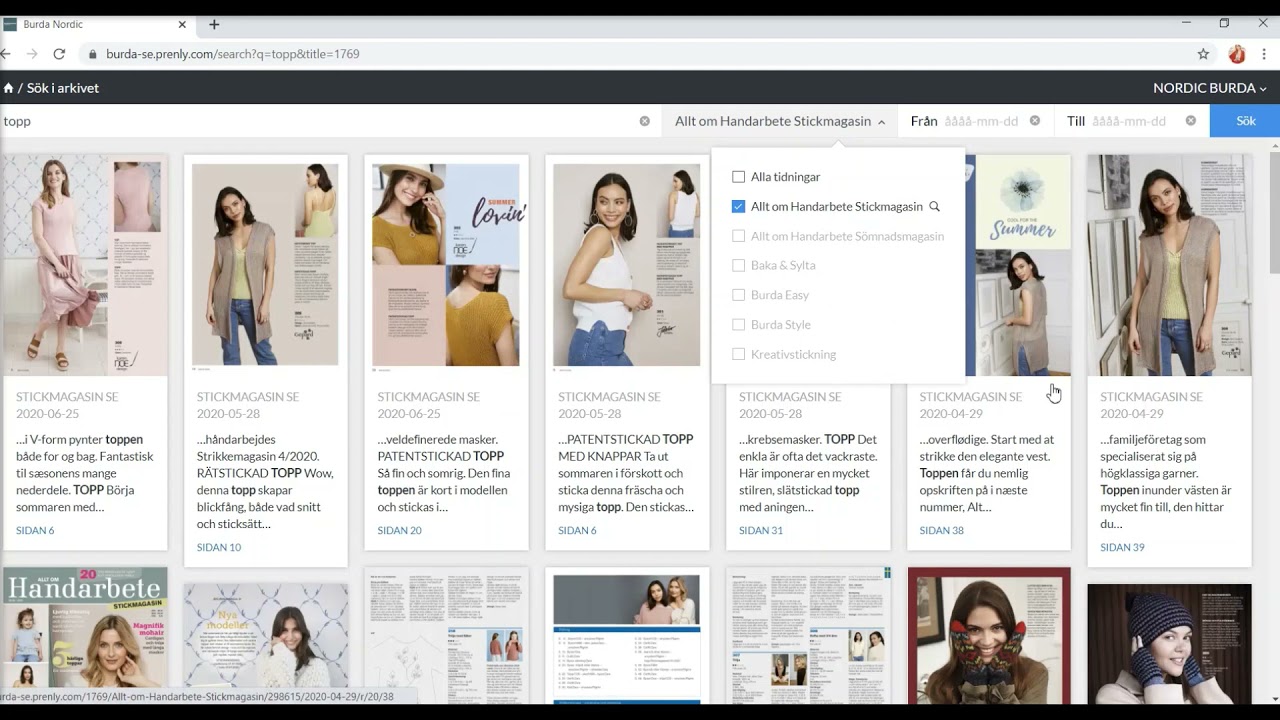Focus the Från date input
The height and width of the screenshot is (720, 1280).
click(x=981, y=121)
